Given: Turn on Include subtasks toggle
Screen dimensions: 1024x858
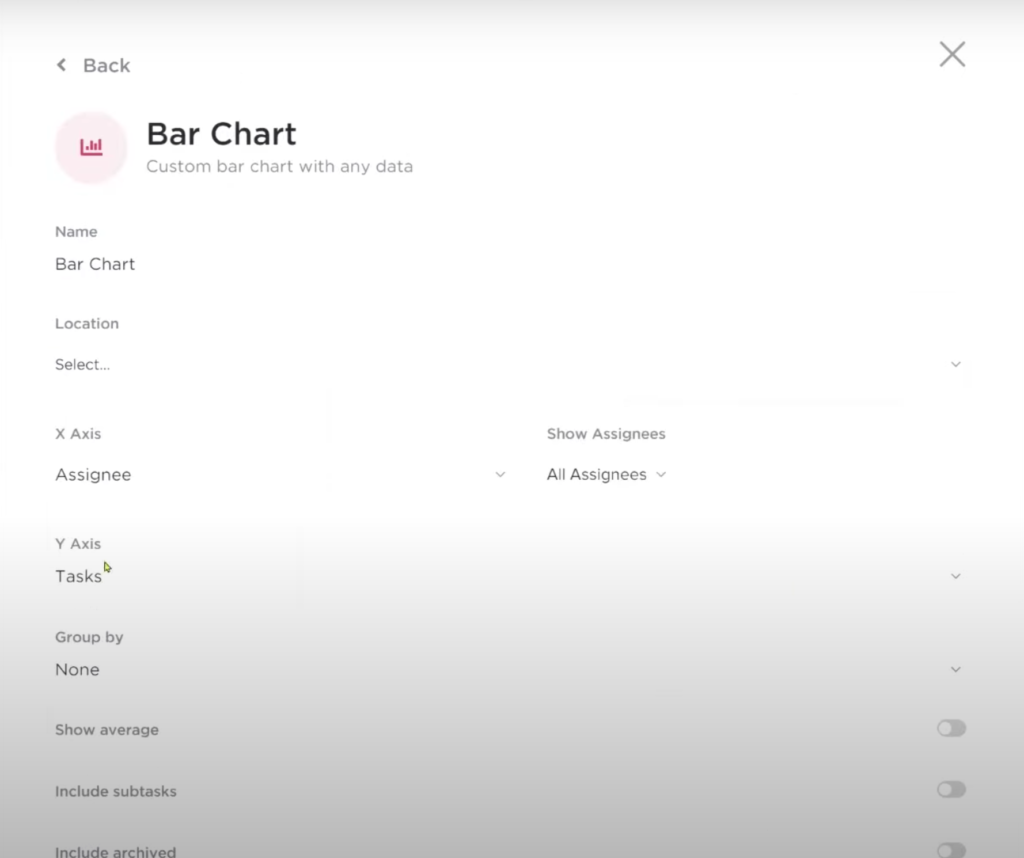Looking at the screenshot, I should (952, 789).
